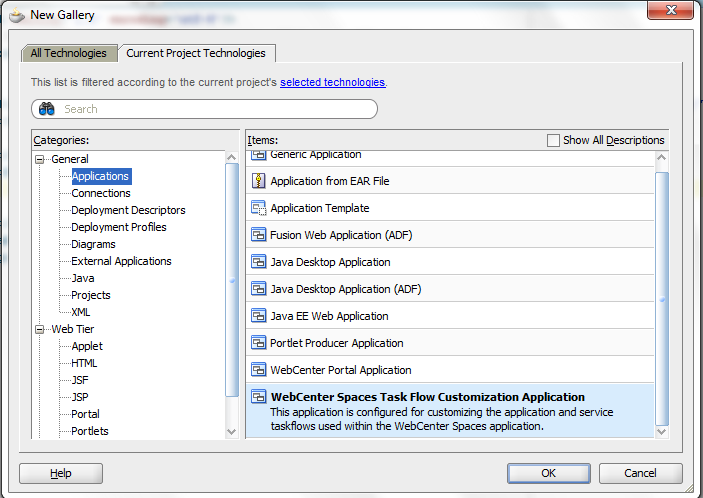
Task: Select Deployment Descriptors in the tree
Action: pyautogui.click(x=128, y=210)
